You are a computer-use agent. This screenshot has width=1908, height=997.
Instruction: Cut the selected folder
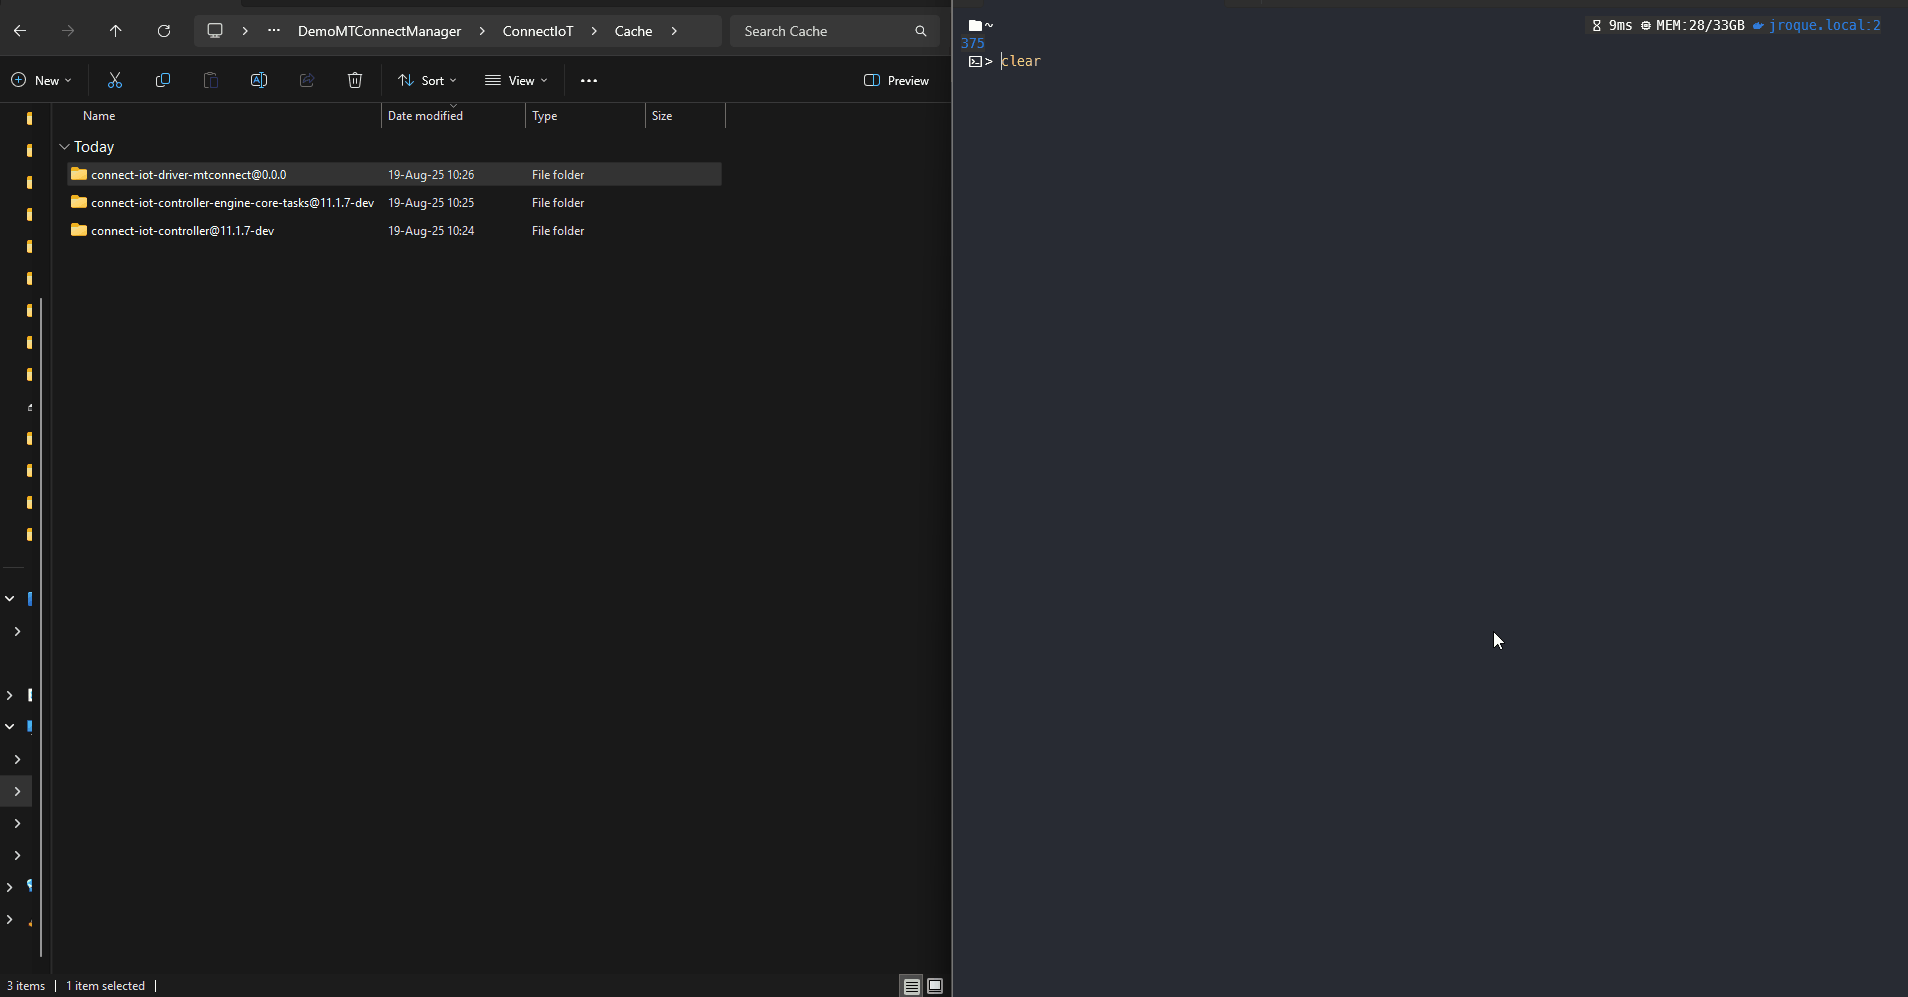[x=115, y=80]
